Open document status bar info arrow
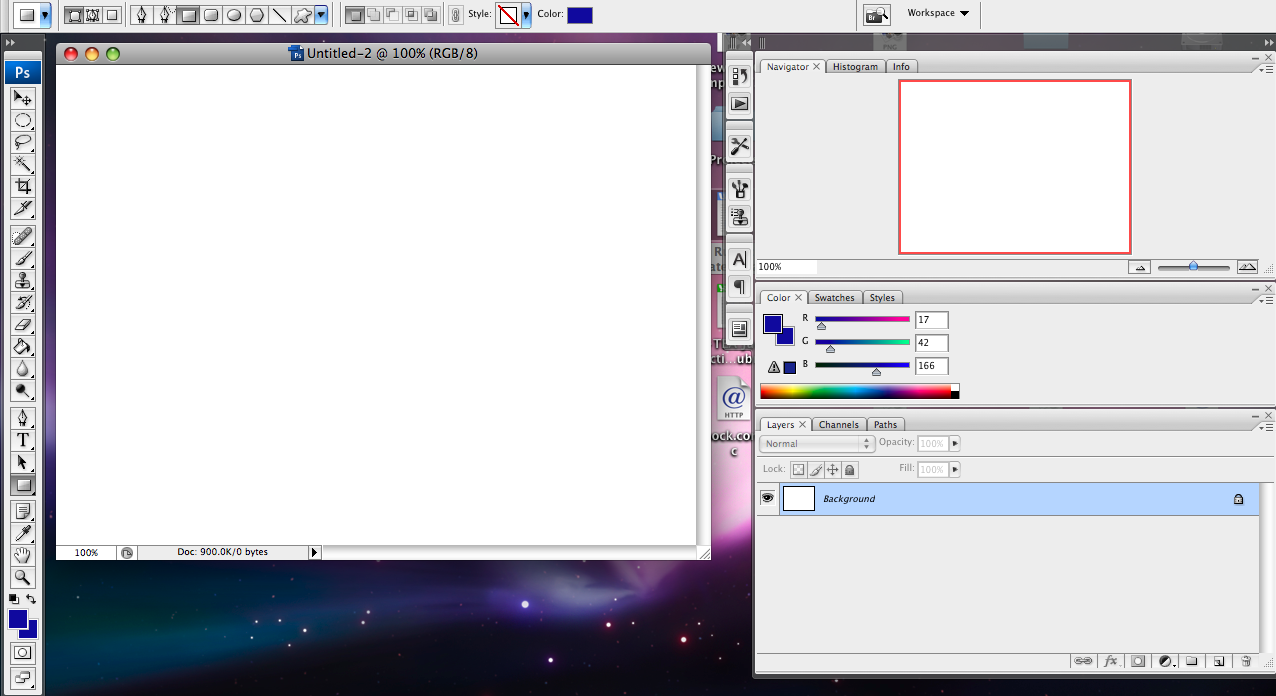The height and width of the screenshot is (696, 1276). pos(314,552)
